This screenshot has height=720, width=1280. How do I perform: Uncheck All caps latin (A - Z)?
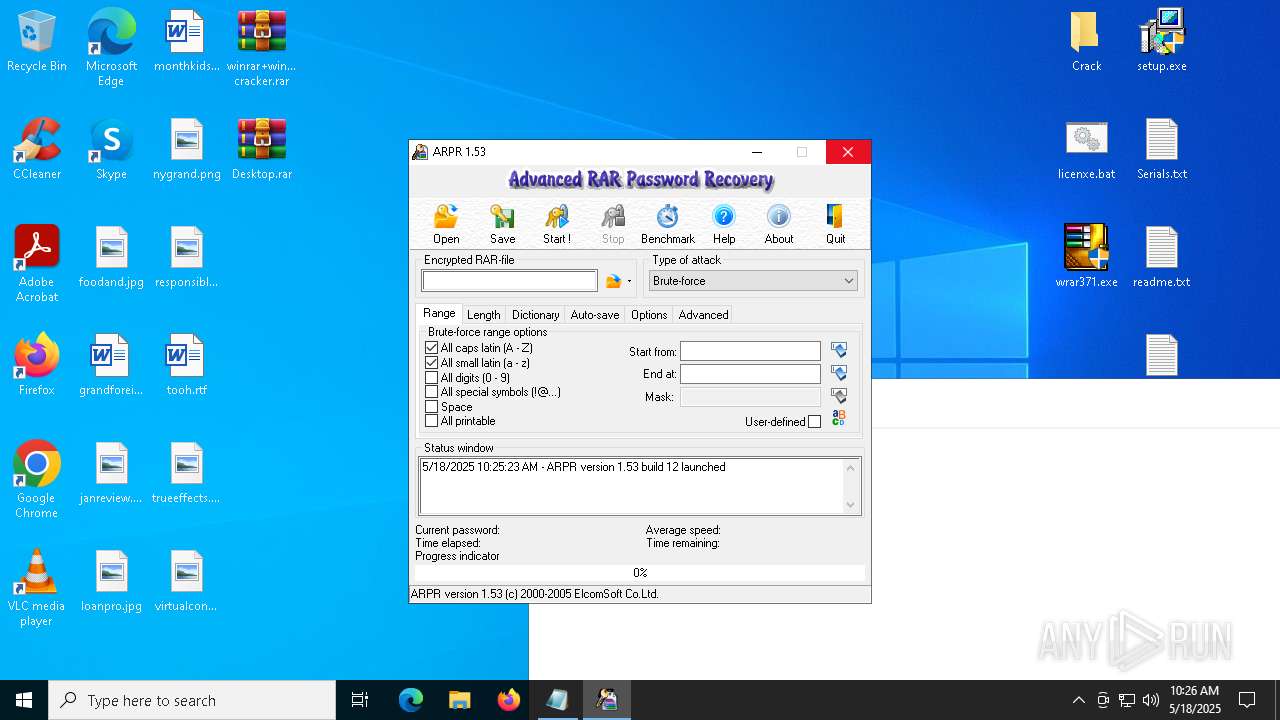click(432, 348)
